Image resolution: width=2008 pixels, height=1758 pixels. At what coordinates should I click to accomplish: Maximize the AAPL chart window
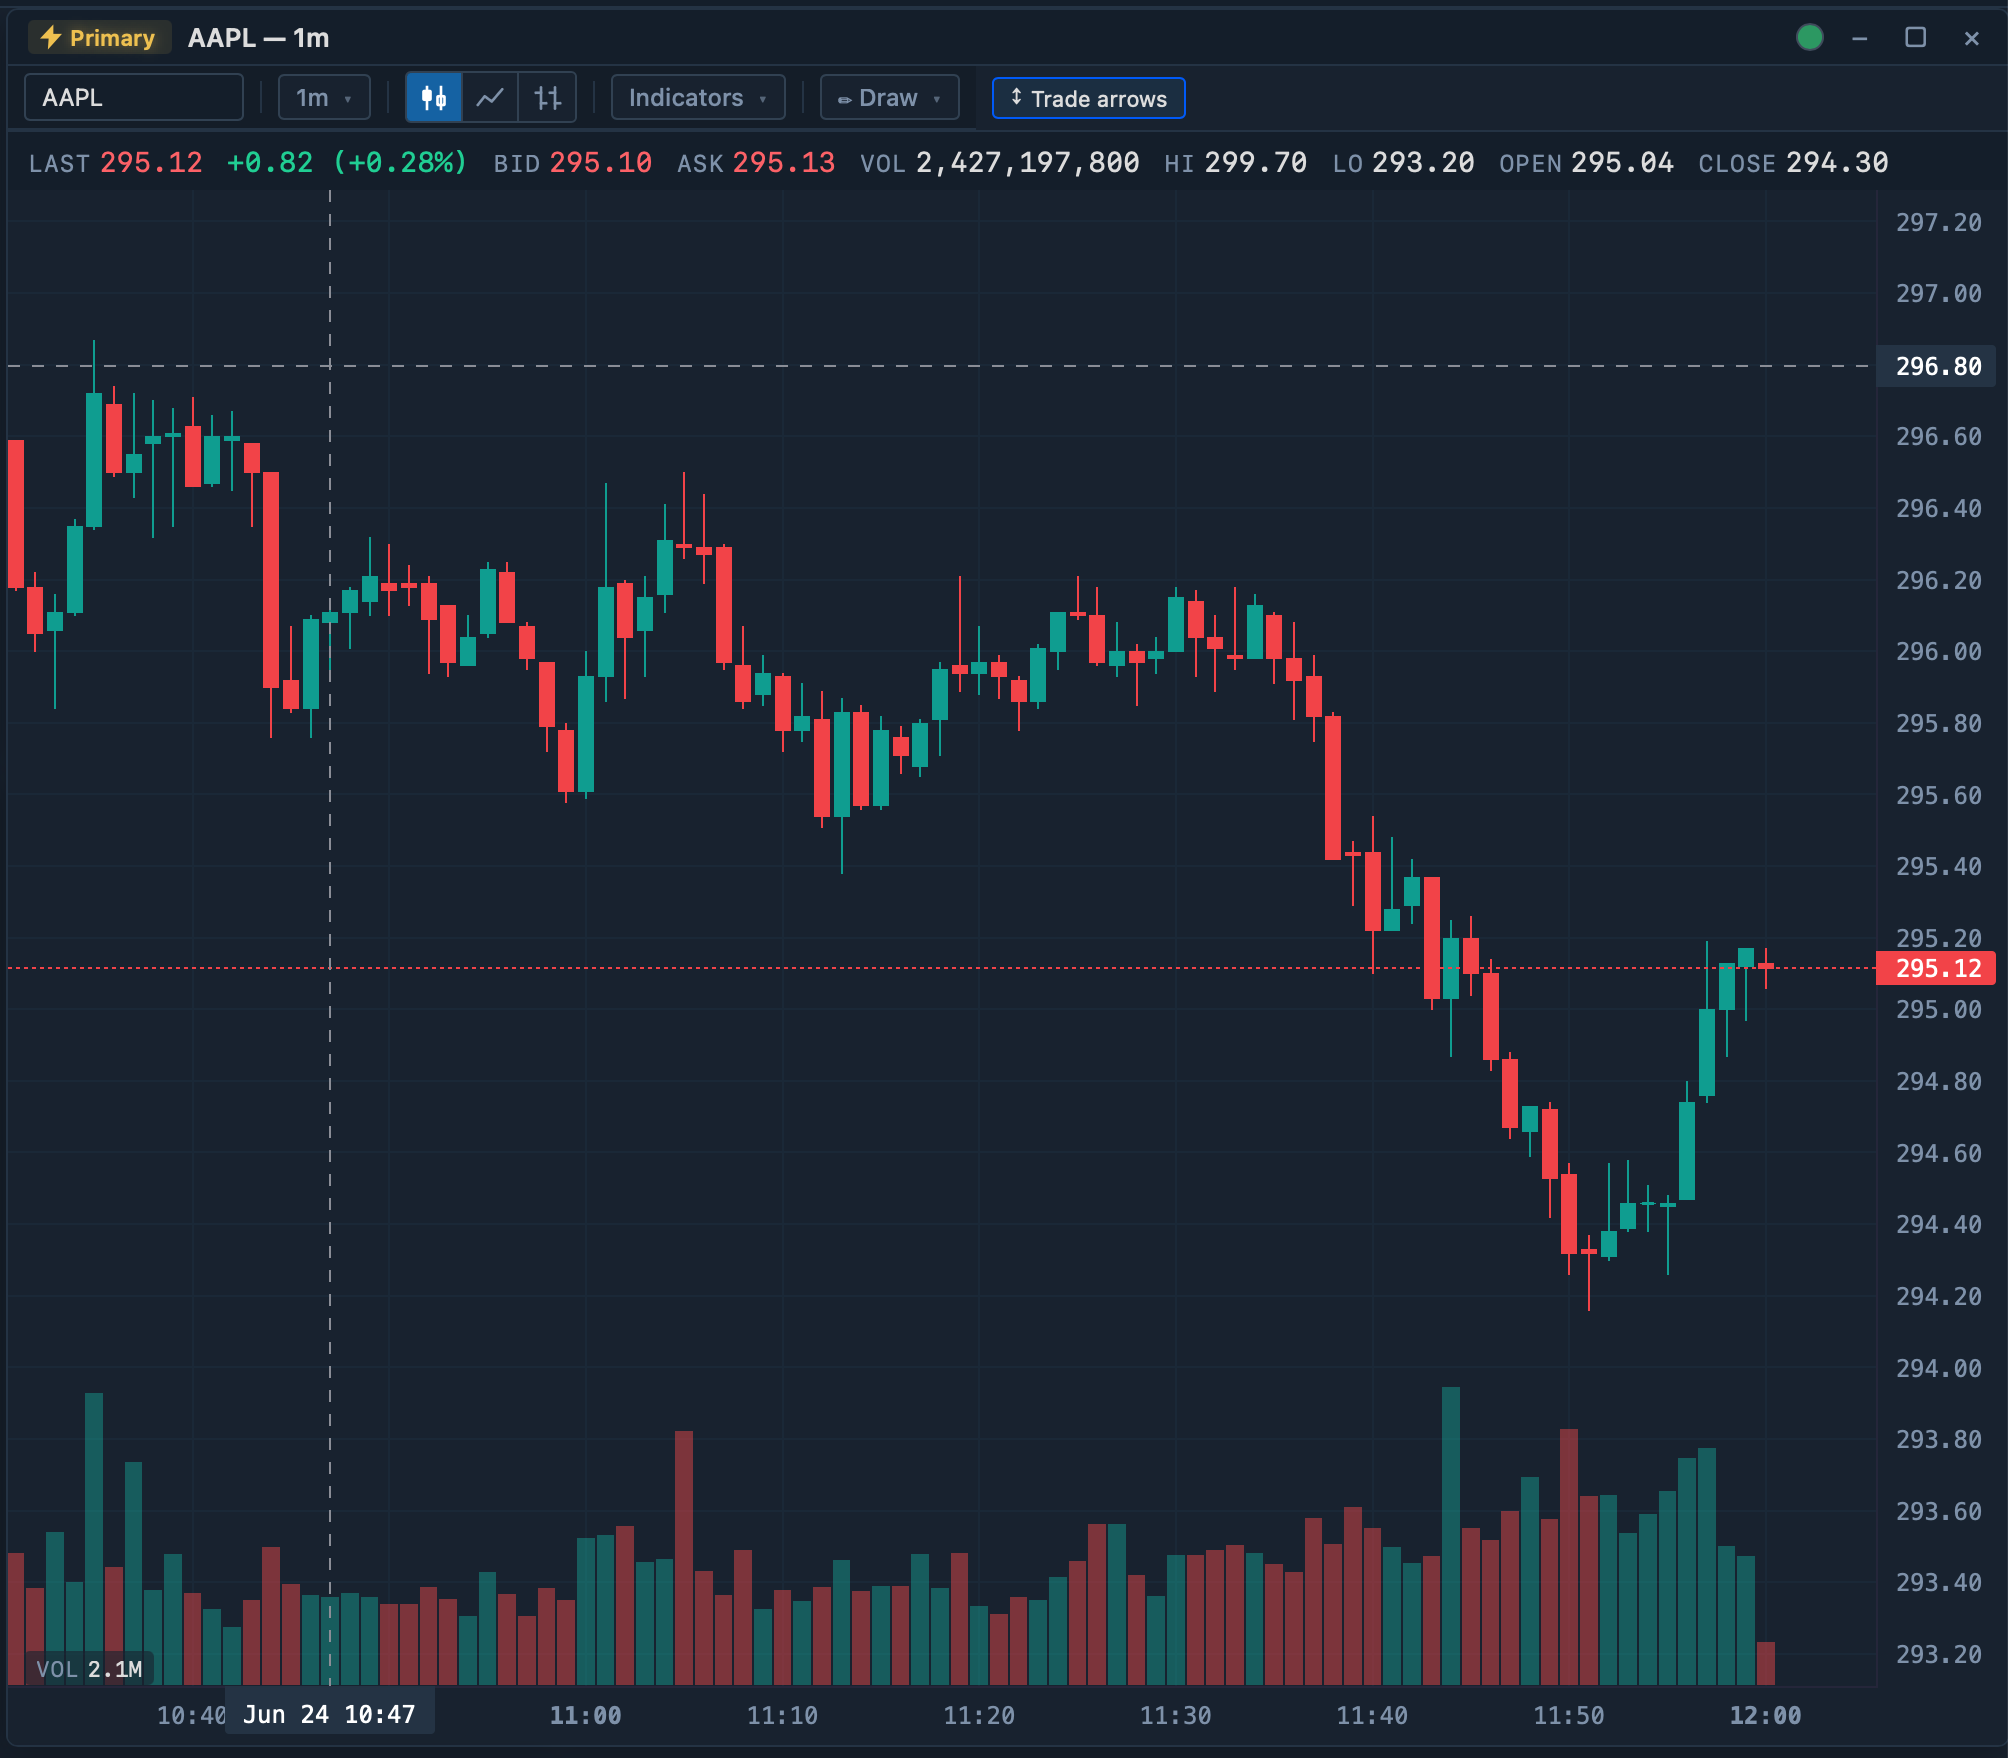(1915, 38)
